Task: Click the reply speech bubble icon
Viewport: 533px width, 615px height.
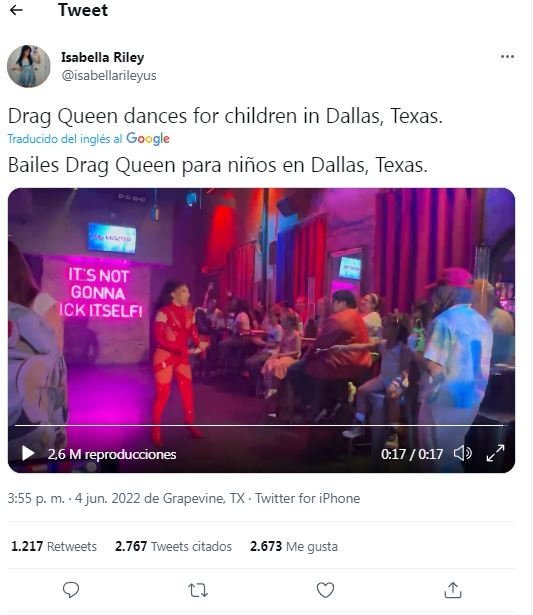Action: [71, 590]
